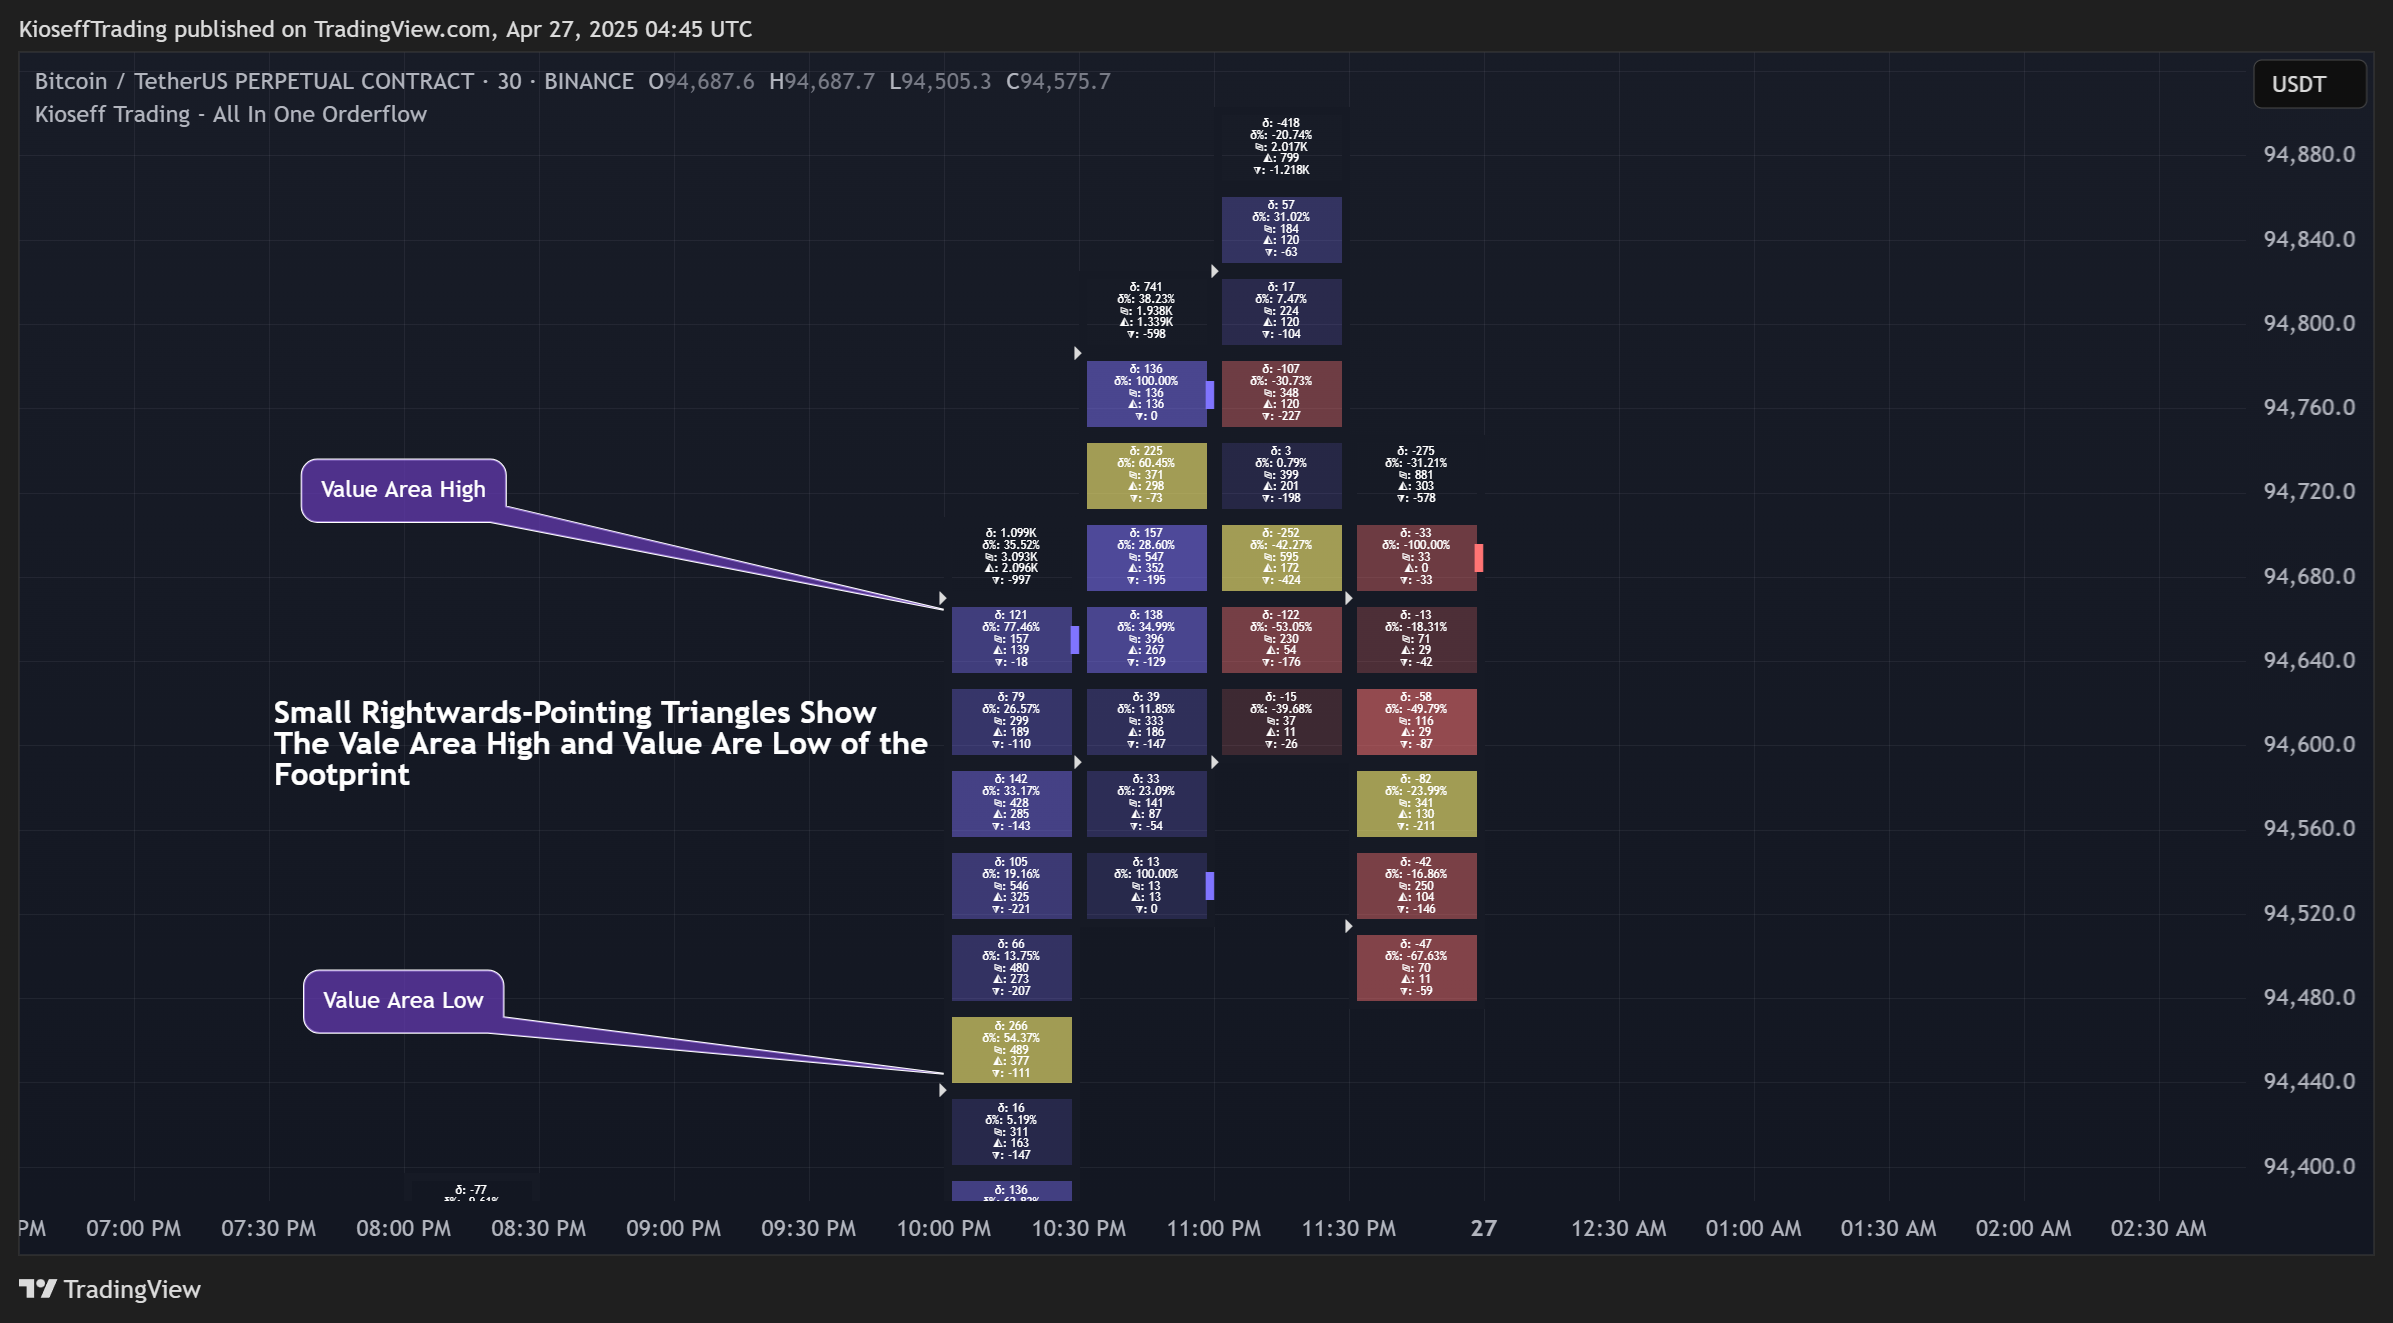This screenshot has height=1323, width=2393.
Task: Click the triangle marker left of the δ: 17 cell
Action: tap(1214, 271)
